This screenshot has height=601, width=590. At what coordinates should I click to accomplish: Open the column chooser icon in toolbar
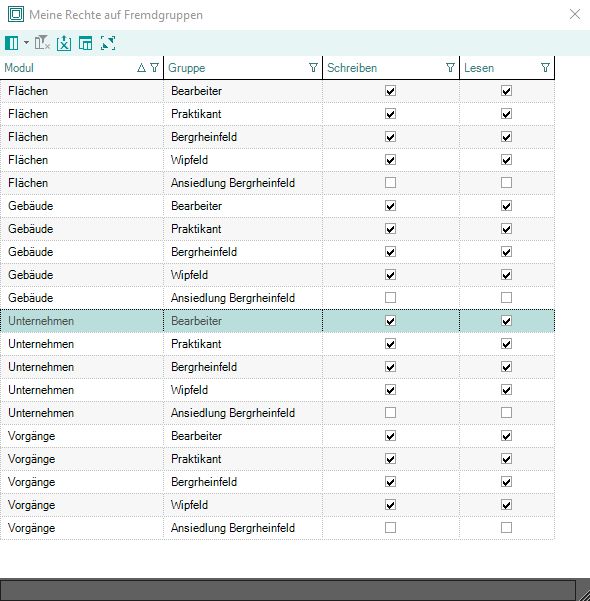(12, 43)
